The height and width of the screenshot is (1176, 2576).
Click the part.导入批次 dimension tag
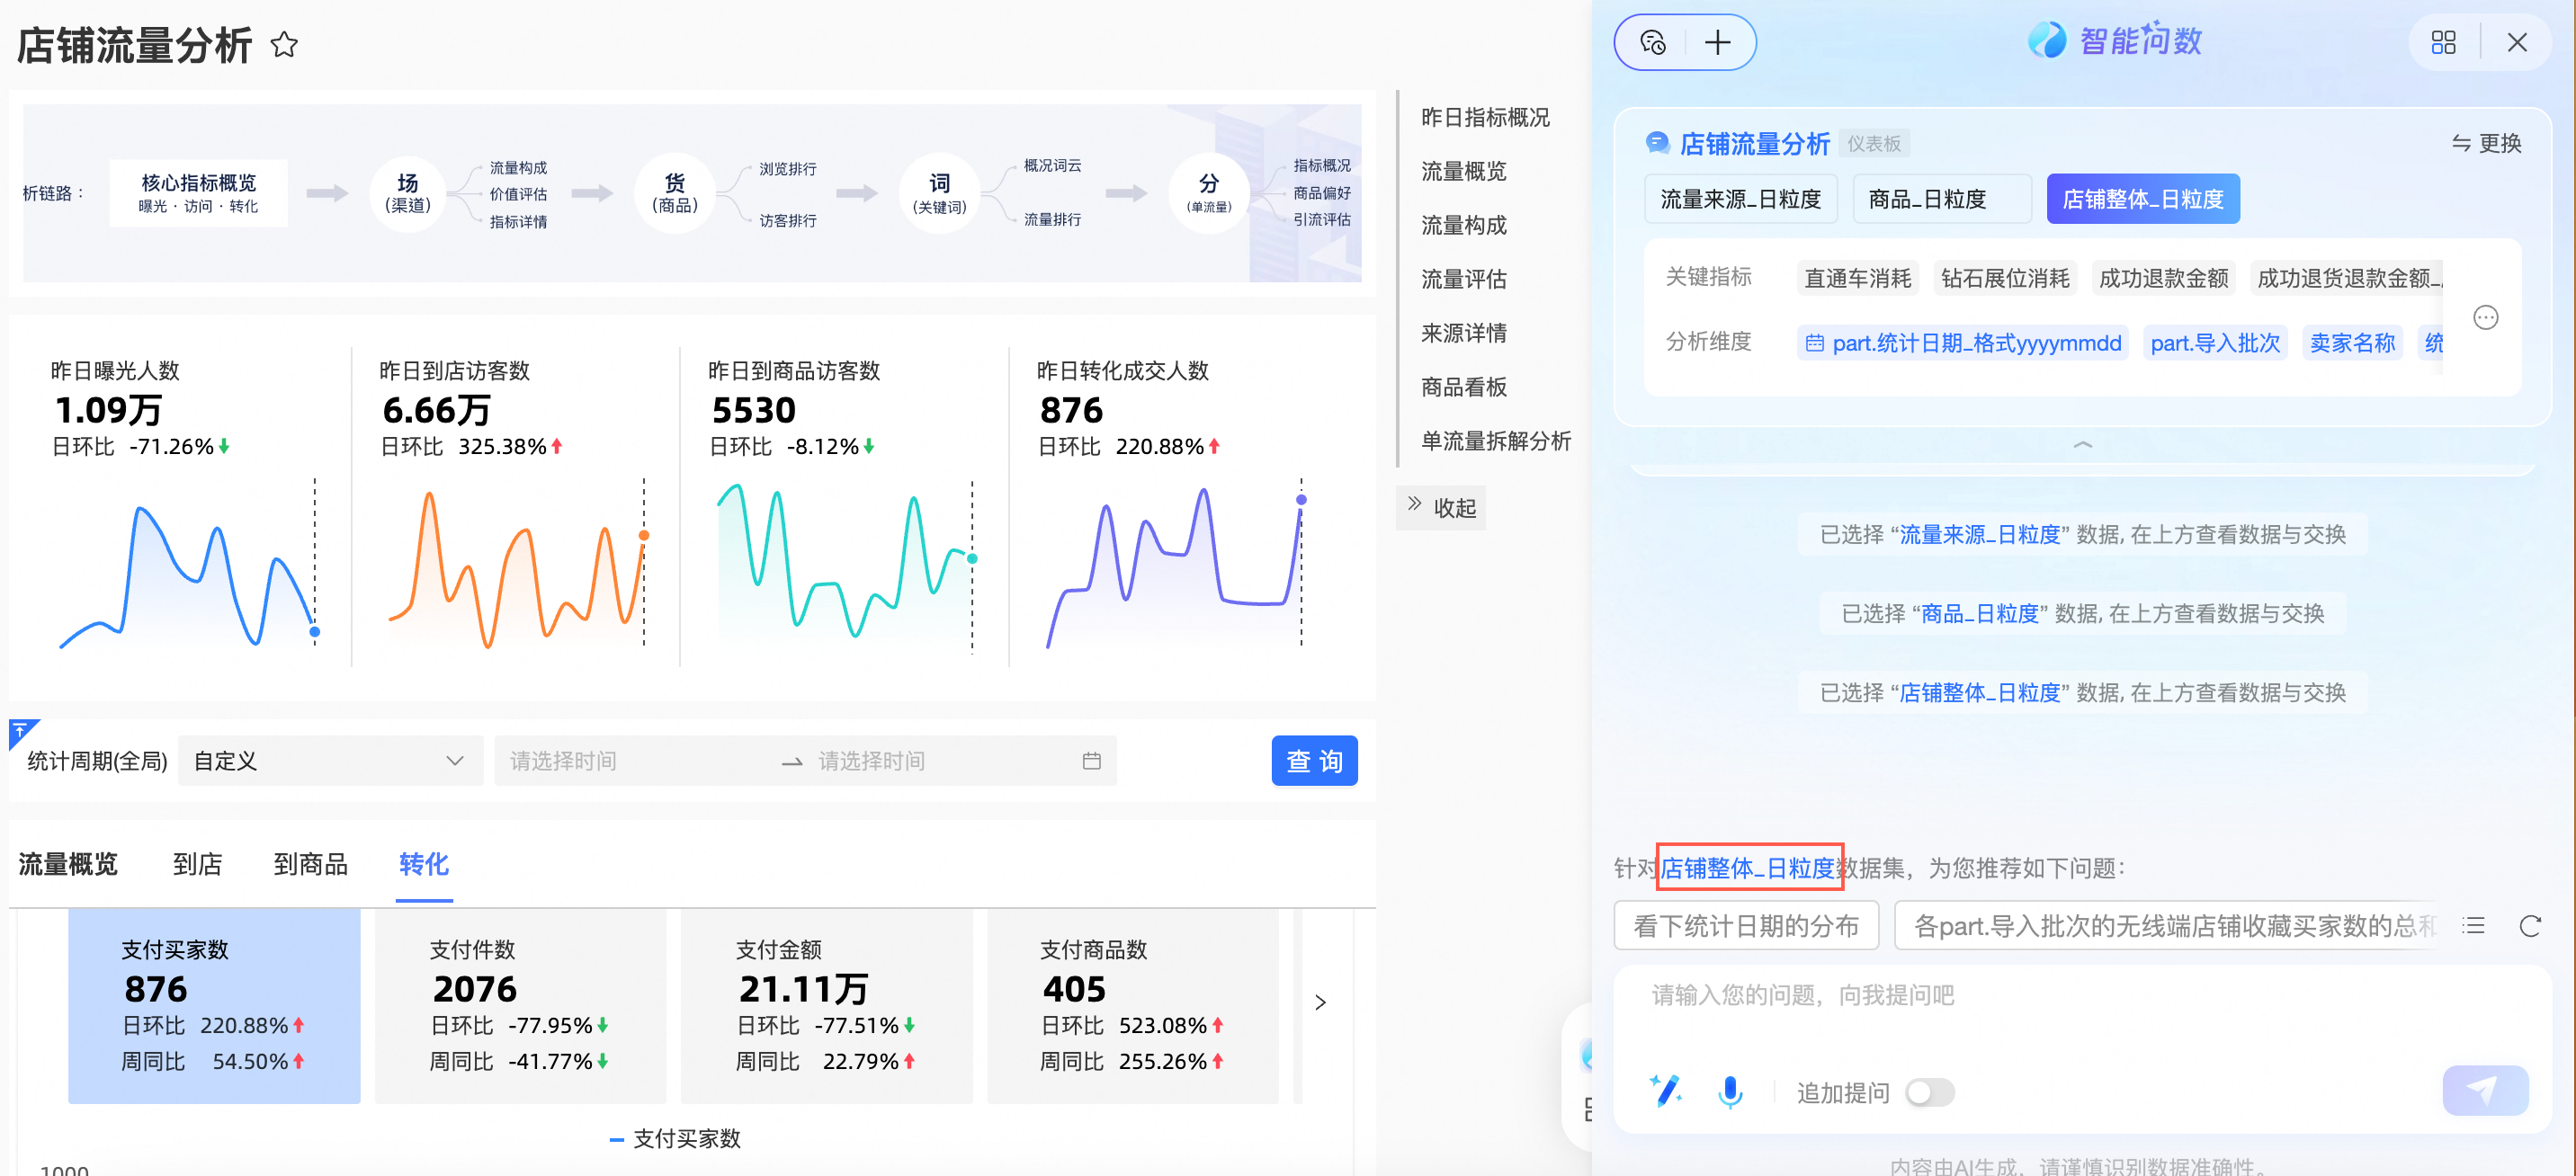2215,343
